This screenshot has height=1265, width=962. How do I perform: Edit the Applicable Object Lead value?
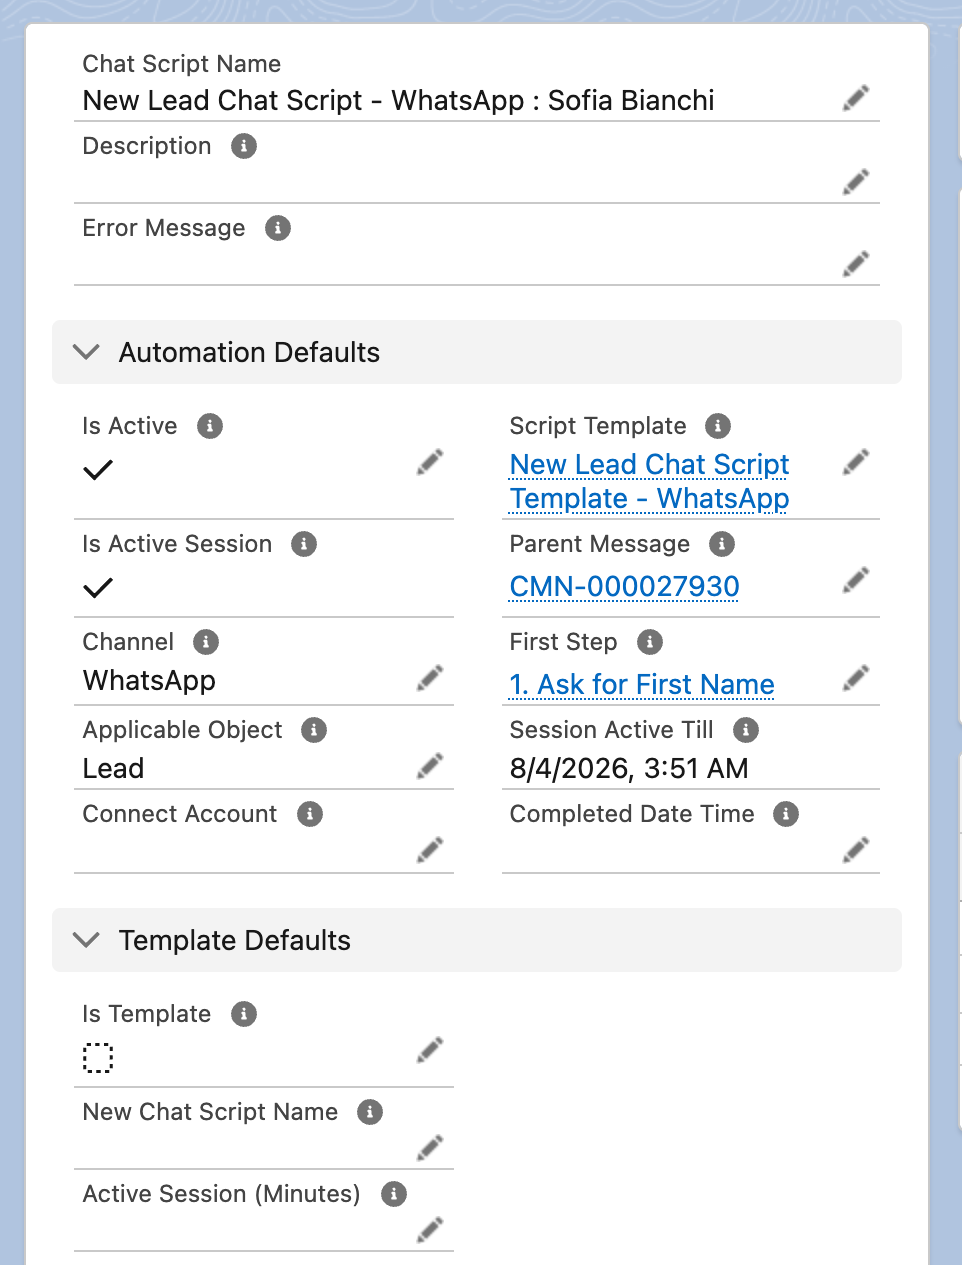(x=430, y=766)
